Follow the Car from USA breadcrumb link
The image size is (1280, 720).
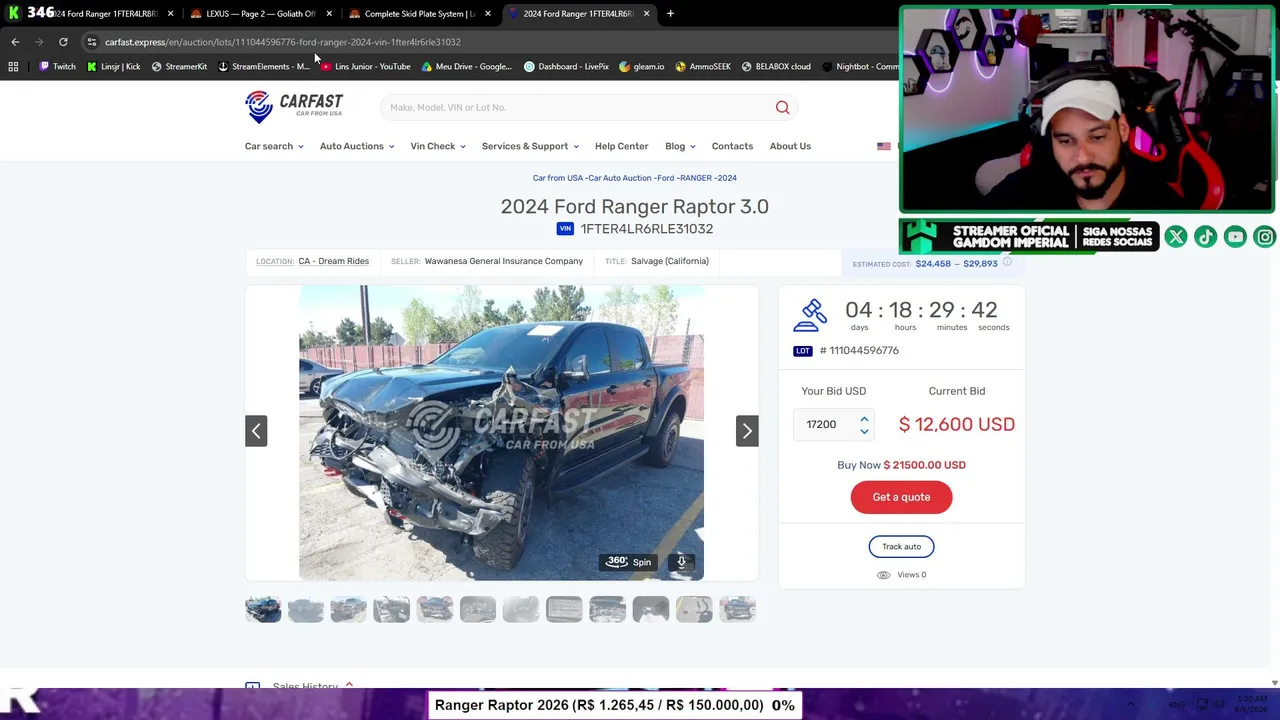click(557, 178)
